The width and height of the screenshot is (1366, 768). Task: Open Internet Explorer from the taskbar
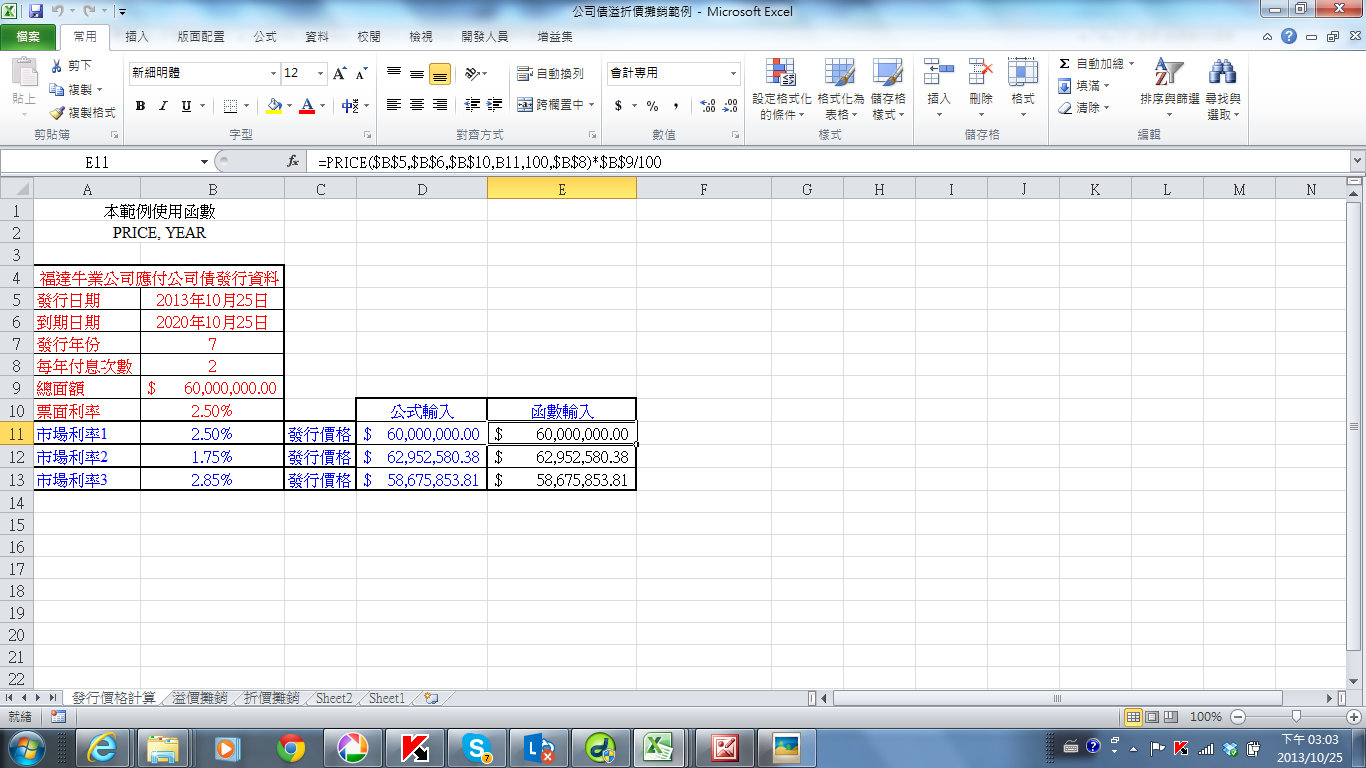point(102,747)
